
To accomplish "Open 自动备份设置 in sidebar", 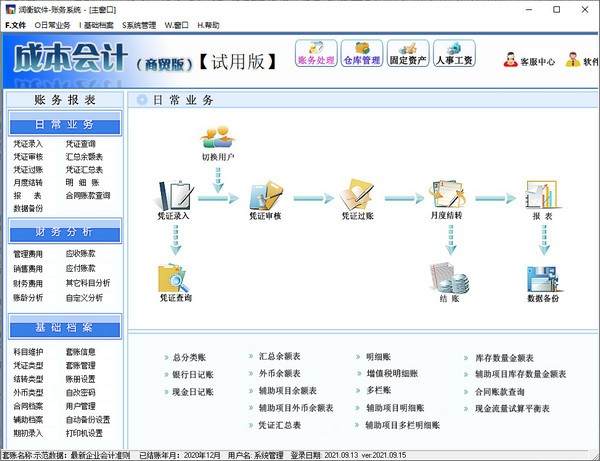I will [88, 420].
